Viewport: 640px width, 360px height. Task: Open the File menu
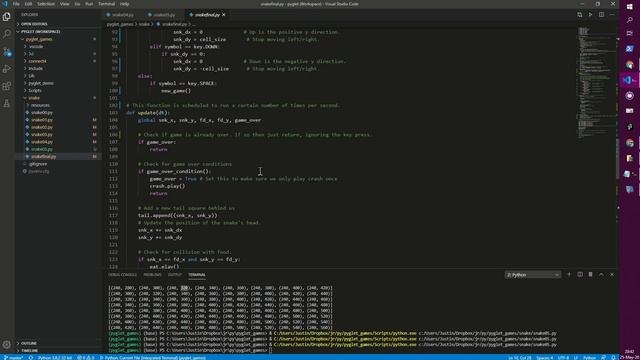(16, 4)
